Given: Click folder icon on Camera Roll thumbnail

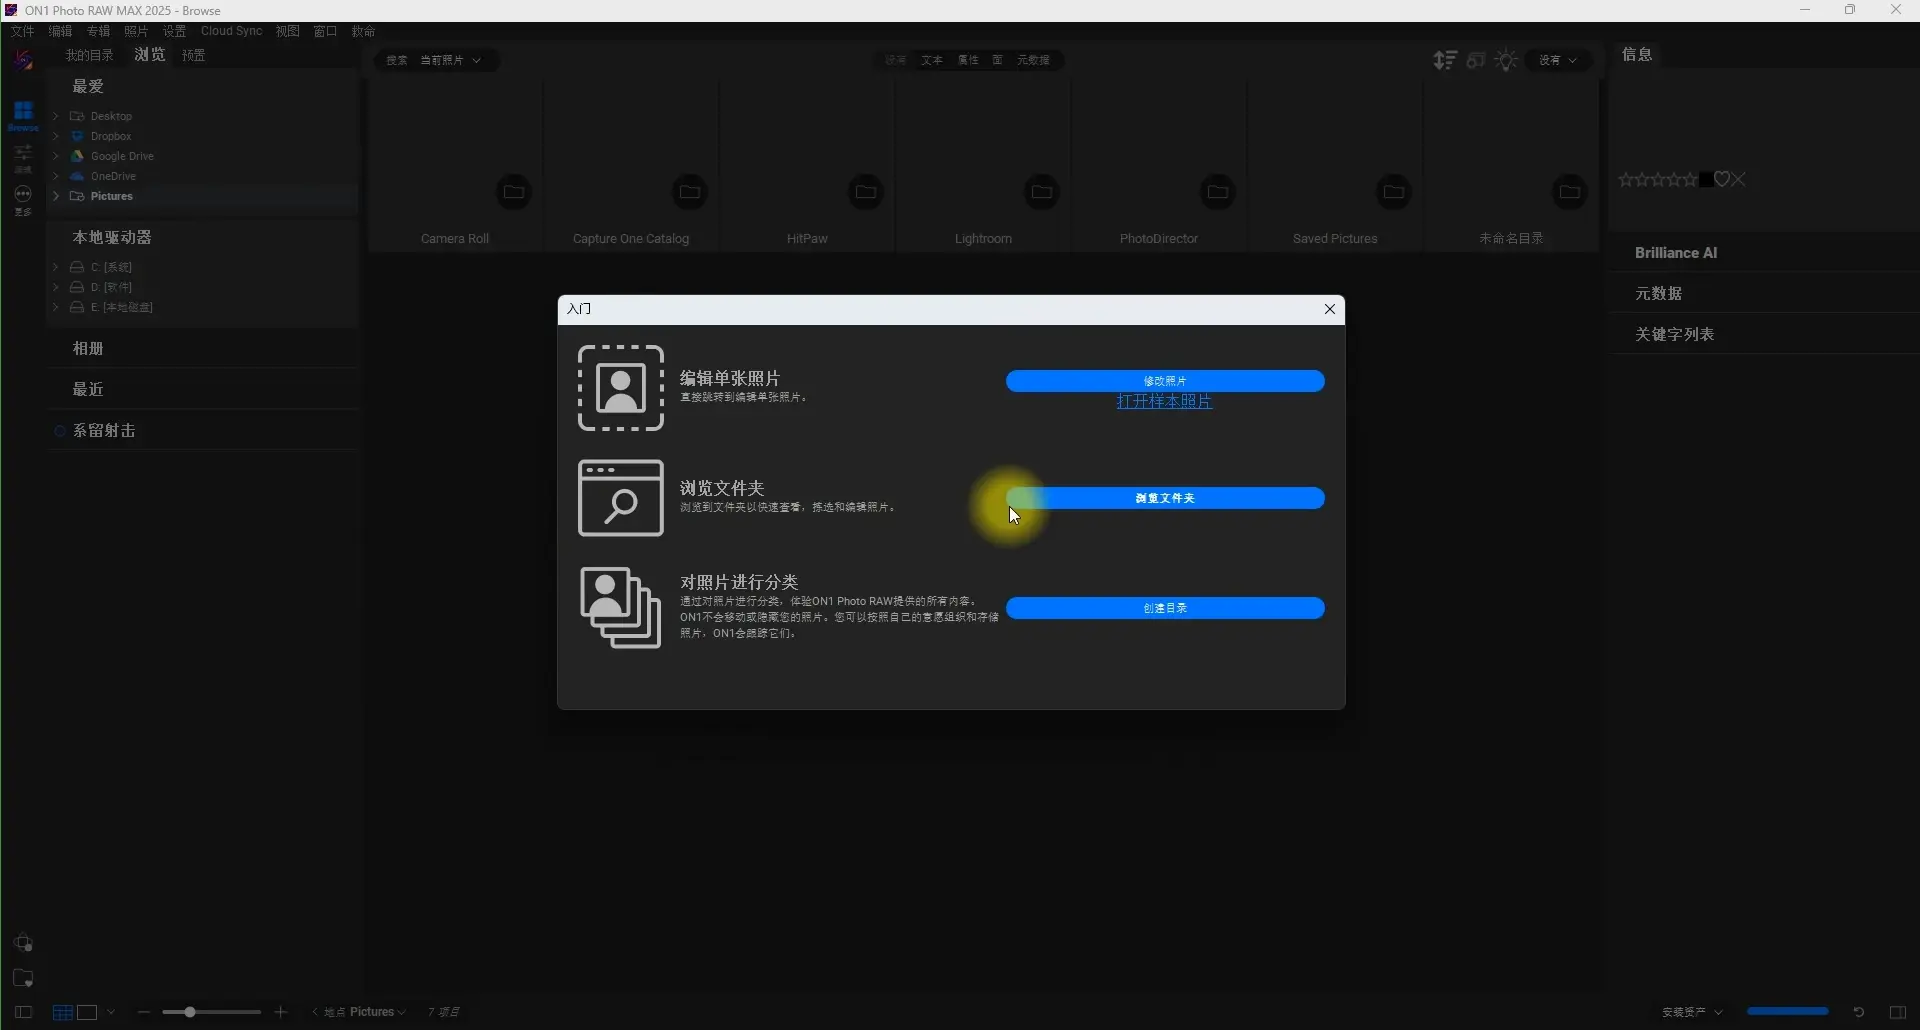Looking at the screenshot, I should coord(513,191).
